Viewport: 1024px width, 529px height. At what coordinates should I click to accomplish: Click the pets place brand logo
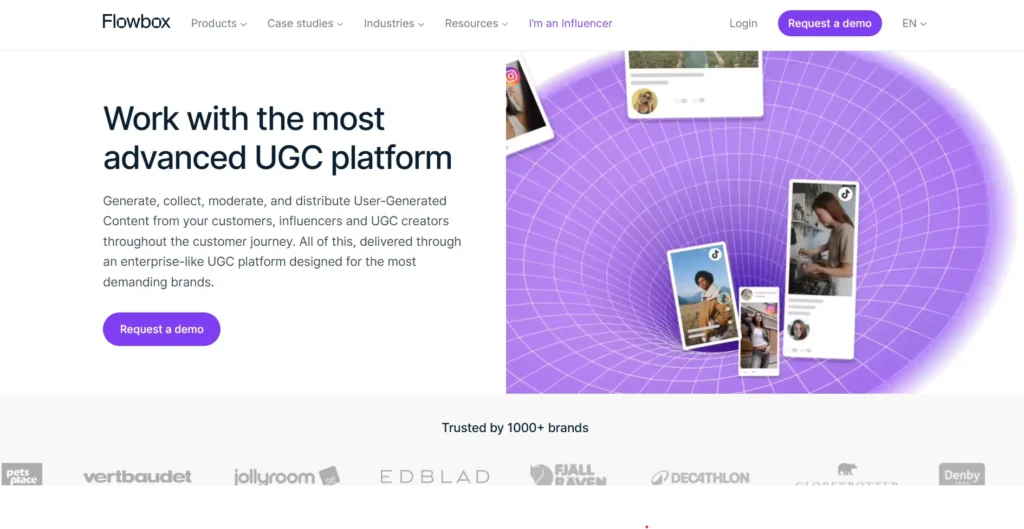[22, 474]
